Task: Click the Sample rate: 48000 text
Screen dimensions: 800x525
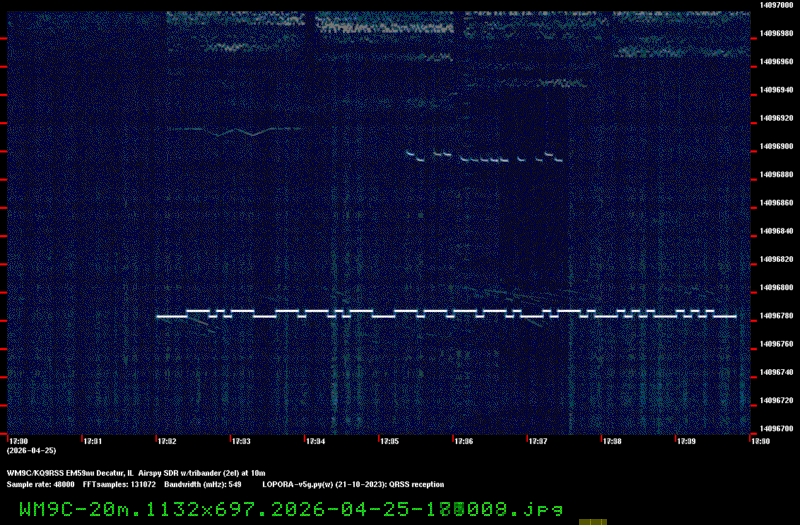Action: click(x=40, y=485)
